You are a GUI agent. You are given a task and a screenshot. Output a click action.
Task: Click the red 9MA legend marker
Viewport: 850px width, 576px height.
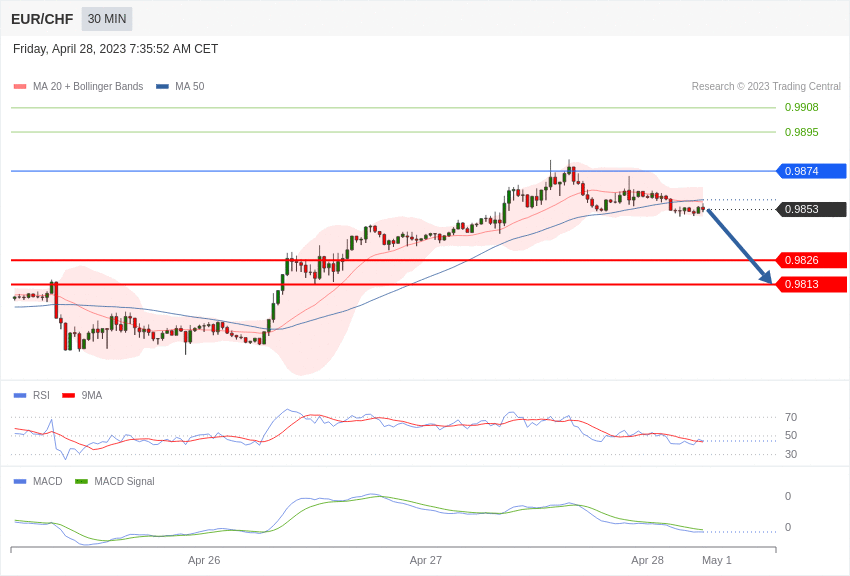(68, 396)
